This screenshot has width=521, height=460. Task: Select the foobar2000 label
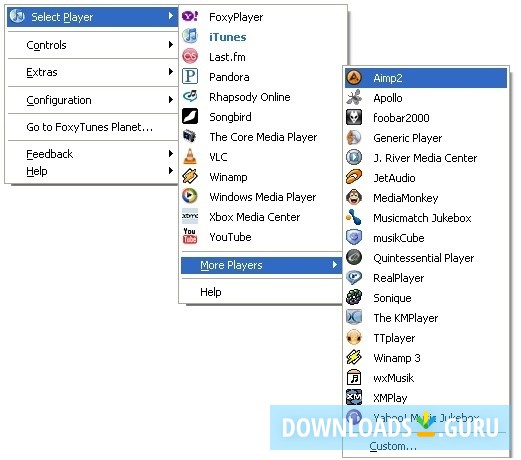coord(401,118)
